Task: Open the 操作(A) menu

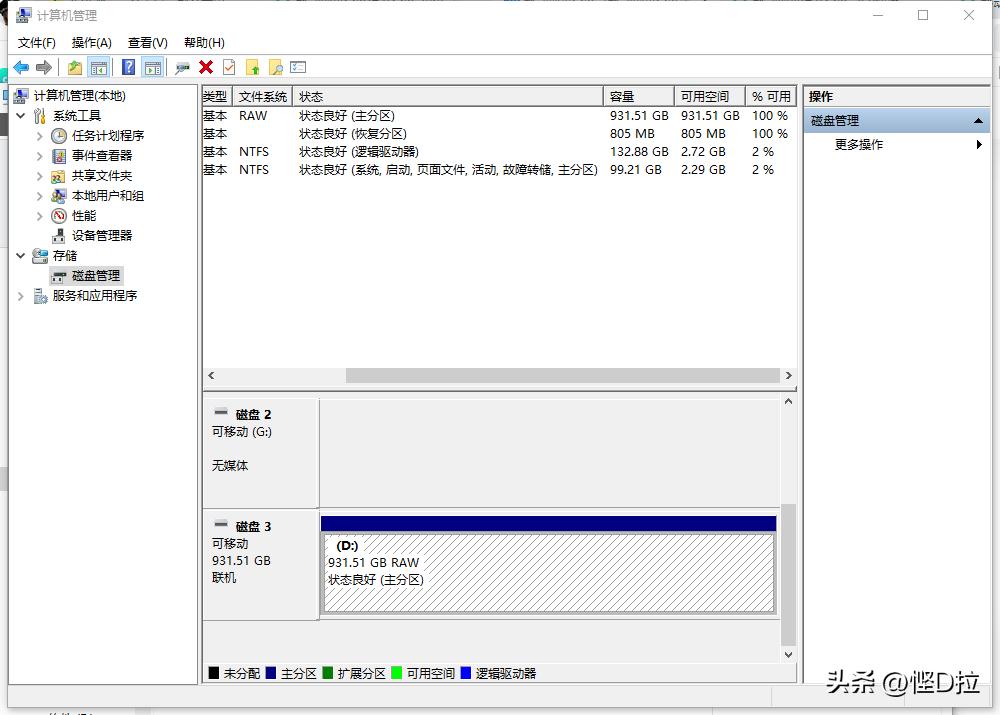Action: point(91,42)
